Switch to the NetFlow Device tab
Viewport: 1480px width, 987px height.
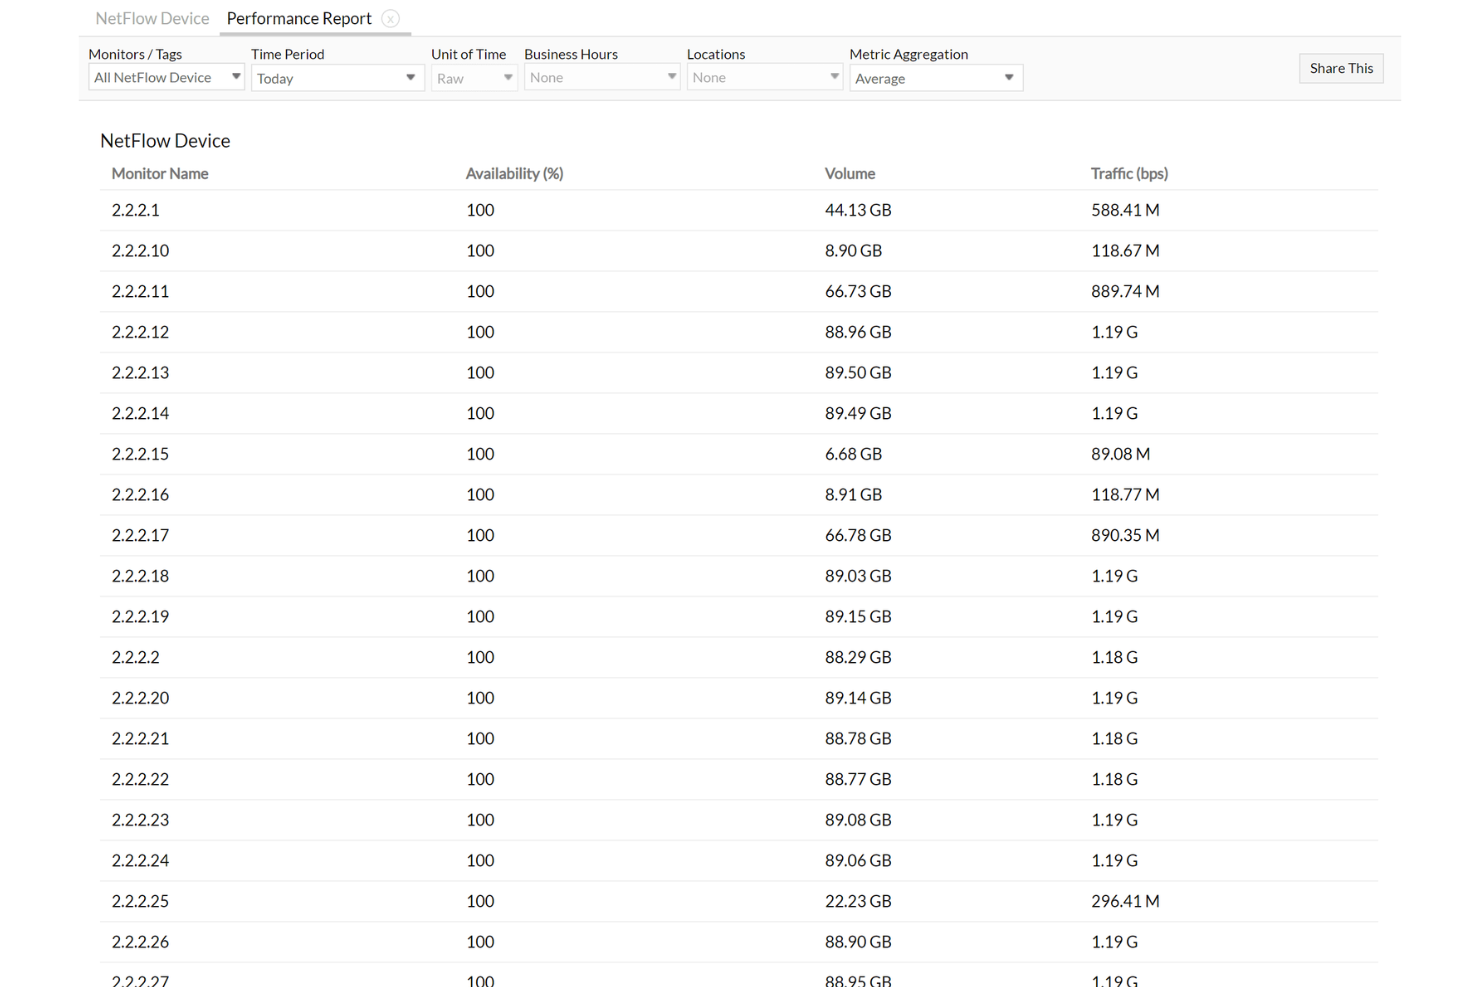[x=151, y=18]
